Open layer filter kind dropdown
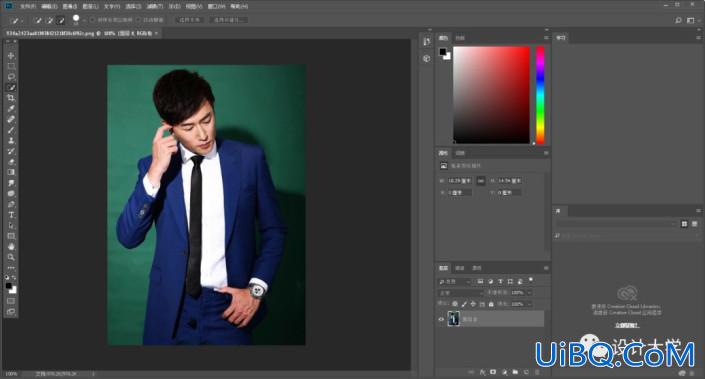This screenshot has width=705, height=379. (455, 281)
